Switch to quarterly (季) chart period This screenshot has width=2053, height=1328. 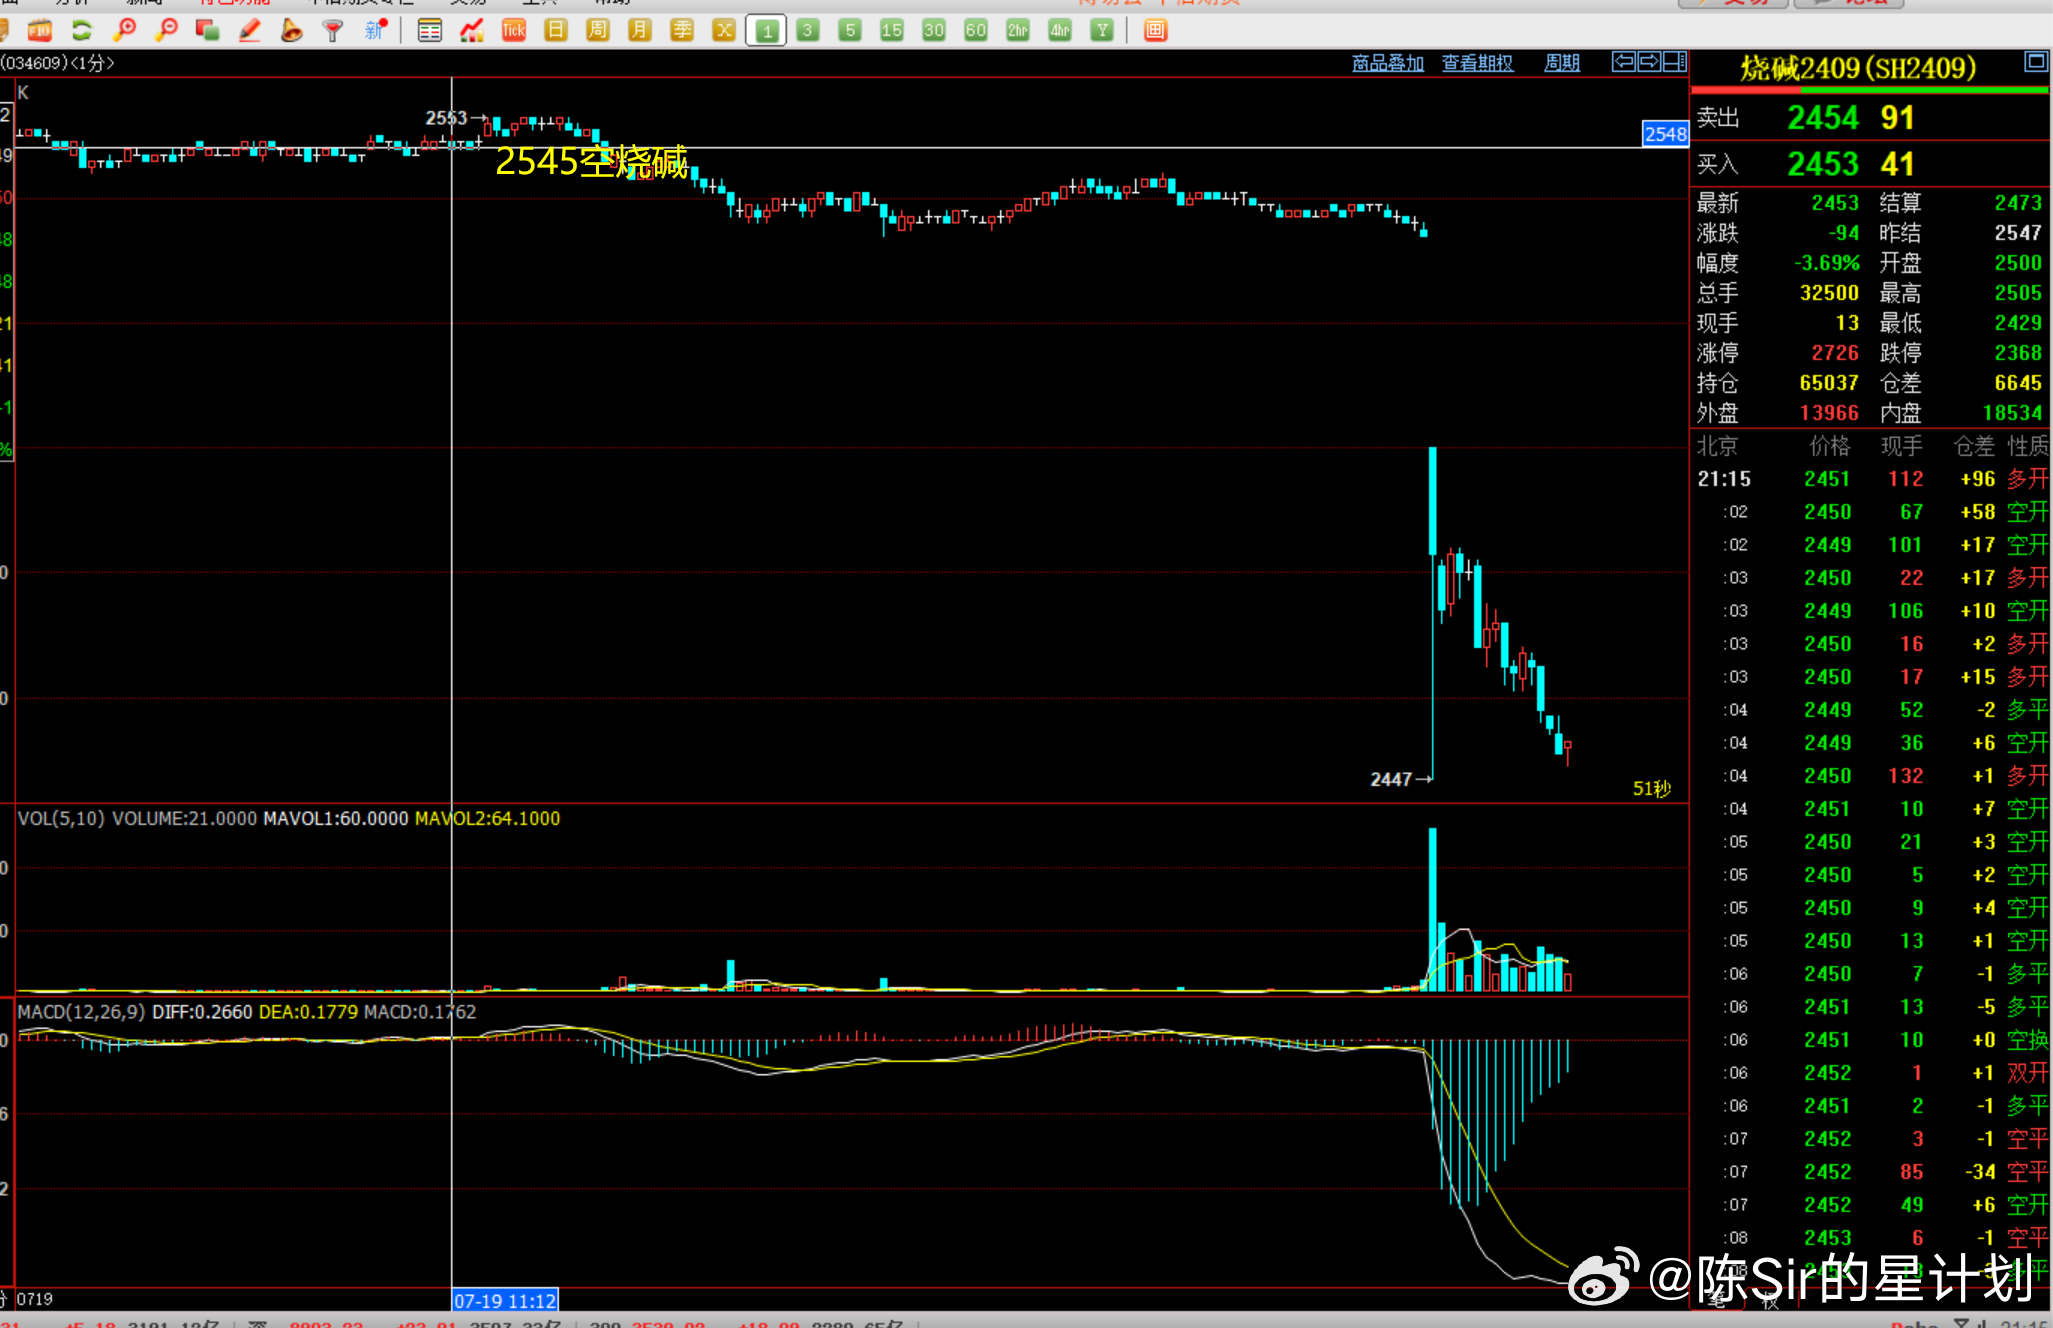tap(682, 31)
